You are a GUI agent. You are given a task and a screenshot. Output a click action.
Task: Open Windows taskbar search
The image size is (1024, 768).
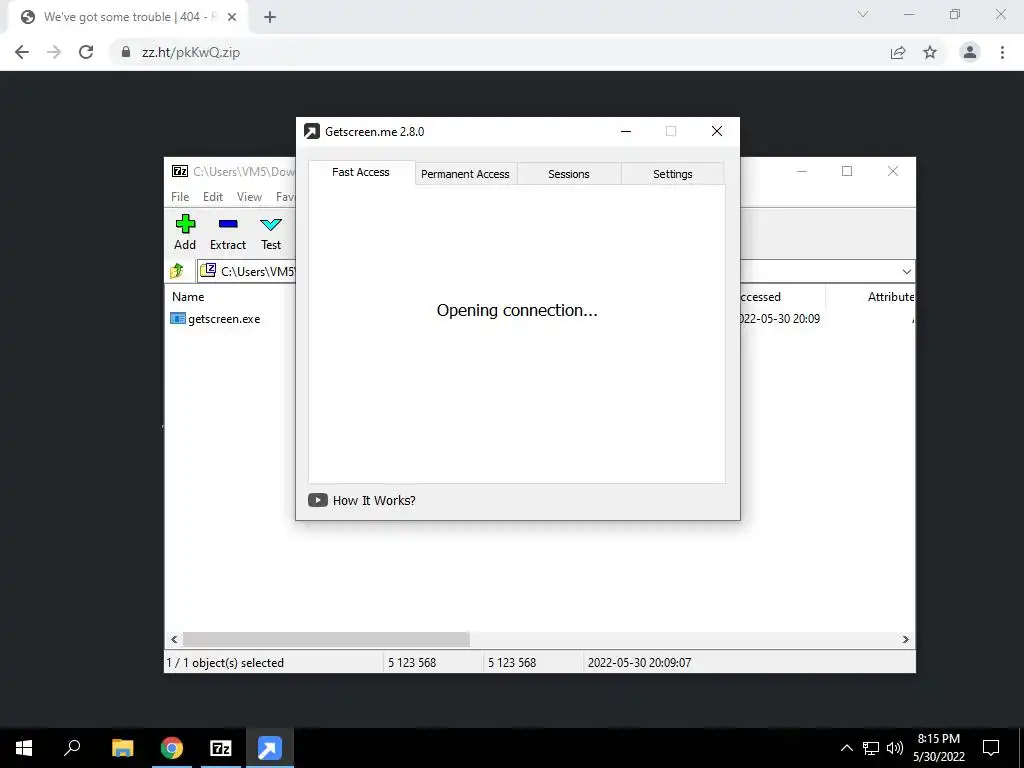(x=72, y=748)
